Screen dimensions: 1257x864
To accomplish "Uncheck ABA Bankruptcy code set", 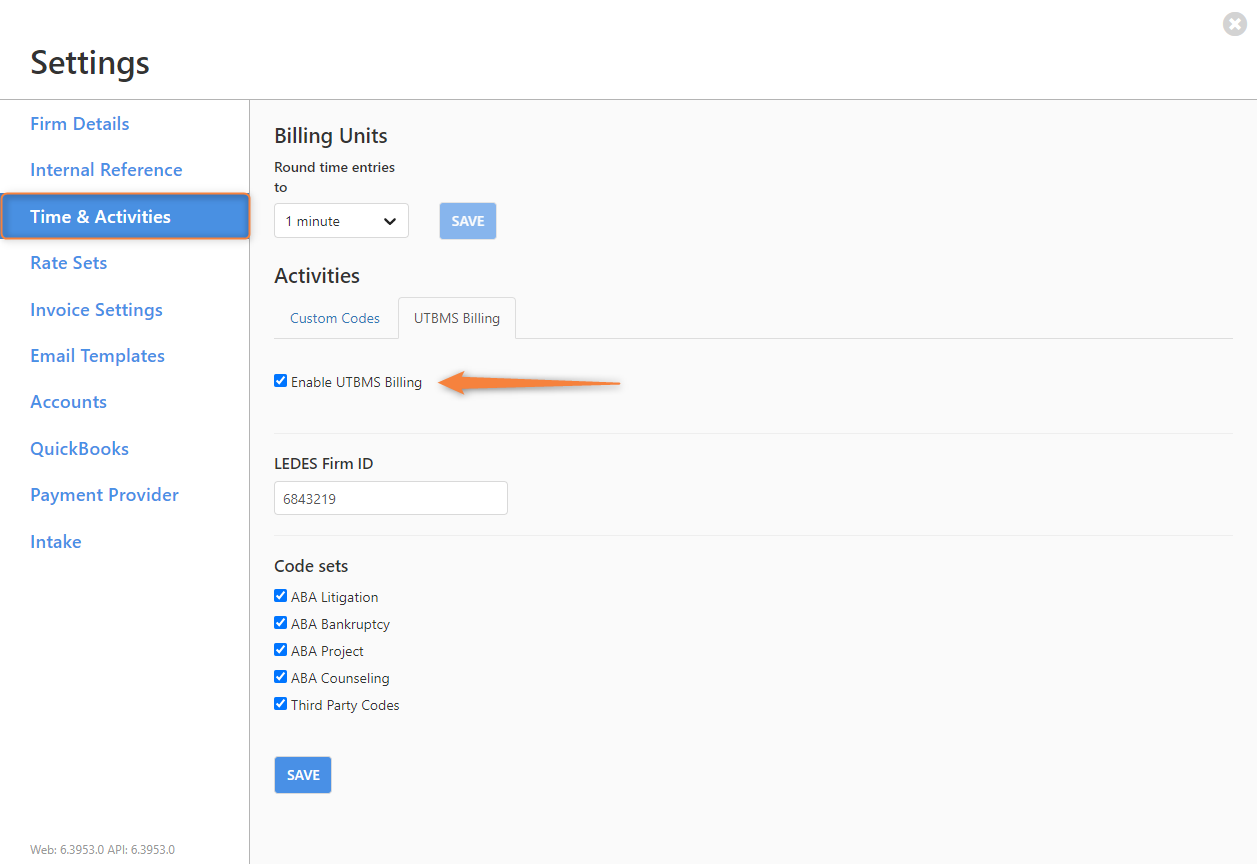I will [x=280, y=622].
